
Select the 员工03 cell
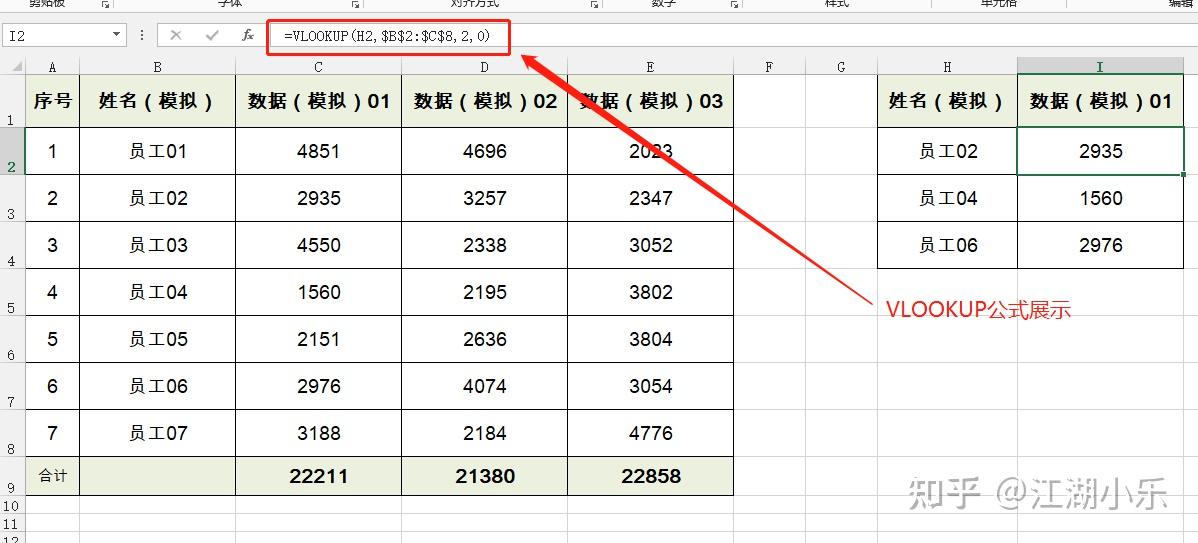point(157,245)
